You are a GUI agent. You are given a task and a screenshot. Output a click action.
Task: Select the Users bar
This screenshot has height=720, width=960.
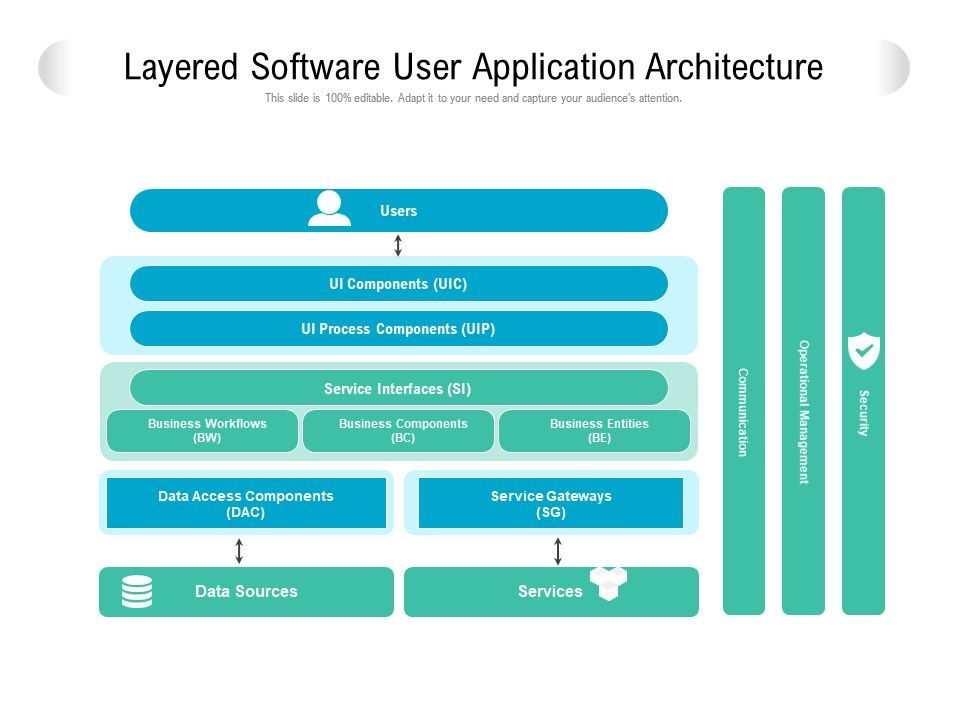pyautogui.click(x=399, y=211)
